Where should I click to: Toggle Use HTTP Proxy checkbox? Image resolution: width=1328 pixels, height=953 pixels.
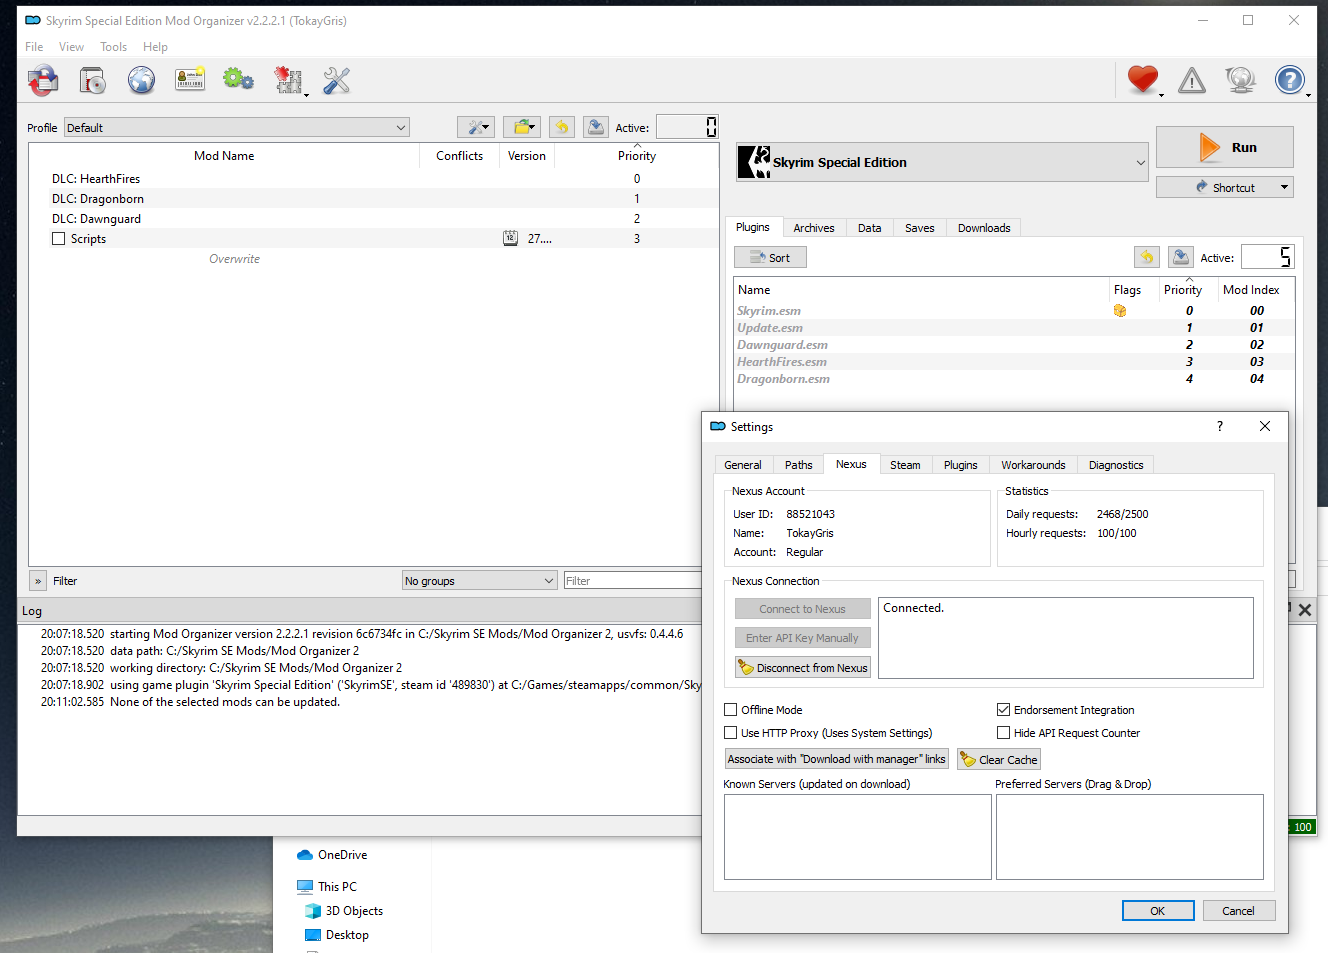click(731, 732)
